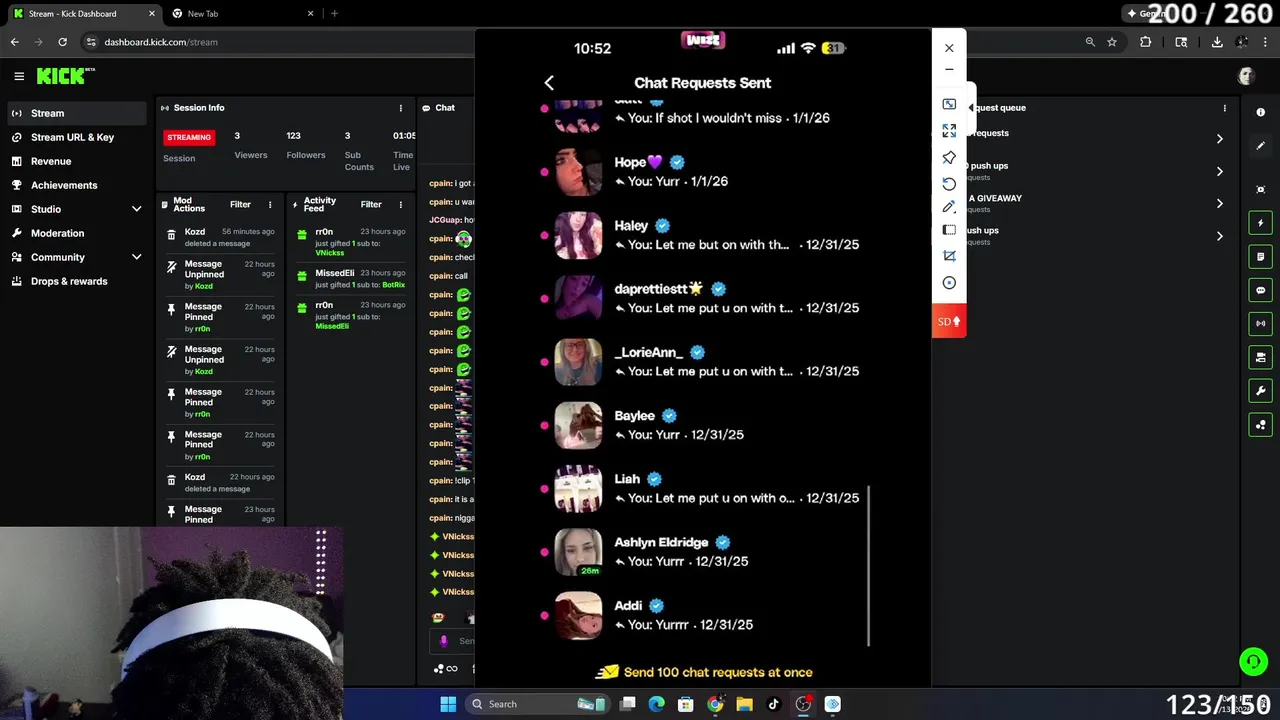The height and width of the screenshot is (720, 1280).
Task: Open the Kick hamburger menu
Action: (x=19, y=76)
